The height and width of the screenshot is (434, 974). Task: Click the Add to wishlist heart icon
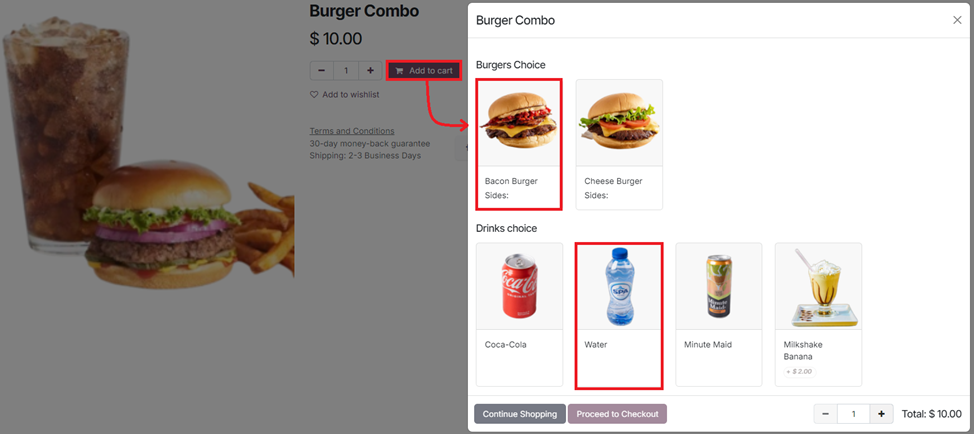point(314,95)
